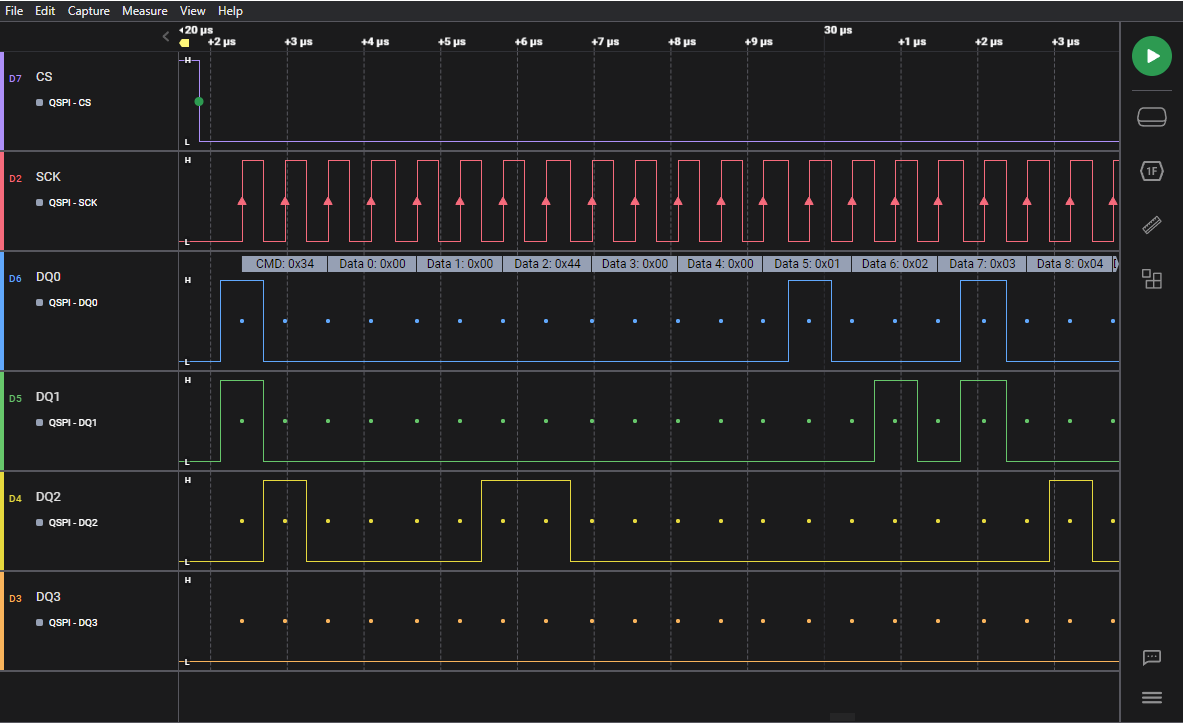The height and width of the screenshot is (723, 1183).
Task: Open the hamburger main menu icon
Action: 1152,697
